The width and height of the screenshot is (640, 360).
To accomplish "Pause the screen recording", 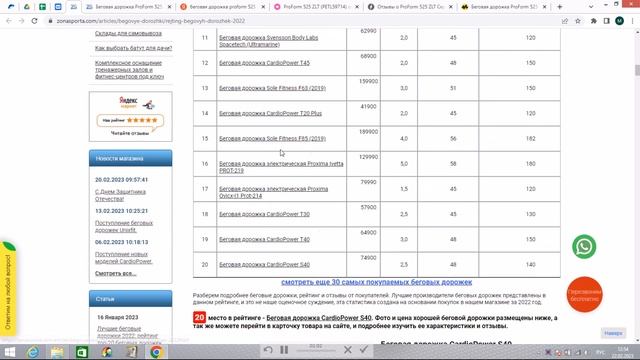I will (284, 350).
